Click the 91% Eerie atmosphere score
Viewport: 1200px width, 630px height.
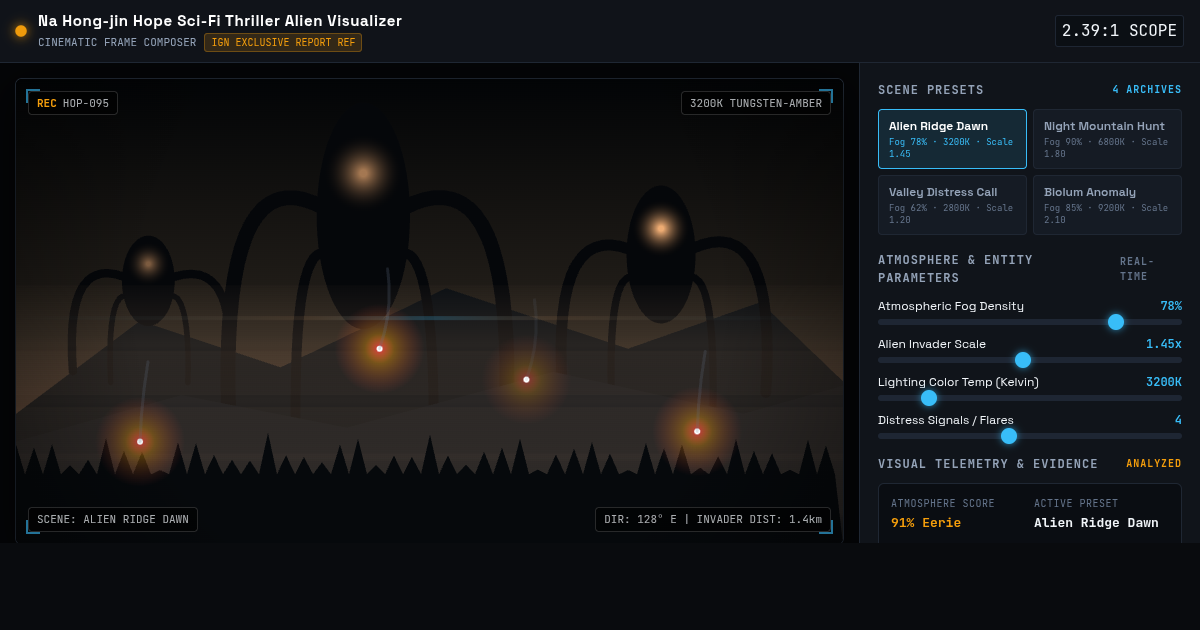click(x=926, y=523)
